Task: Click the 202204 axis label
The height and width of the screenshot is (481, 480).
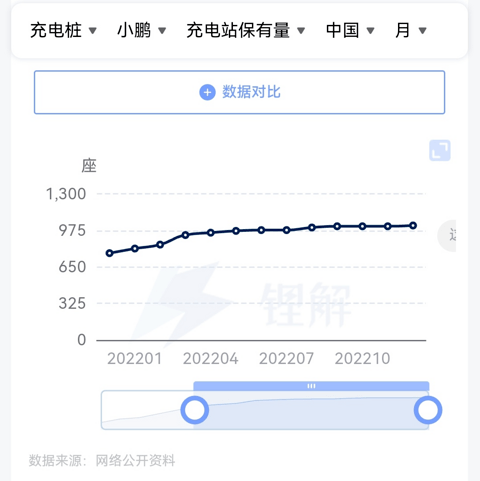Action: click(210, 359)
